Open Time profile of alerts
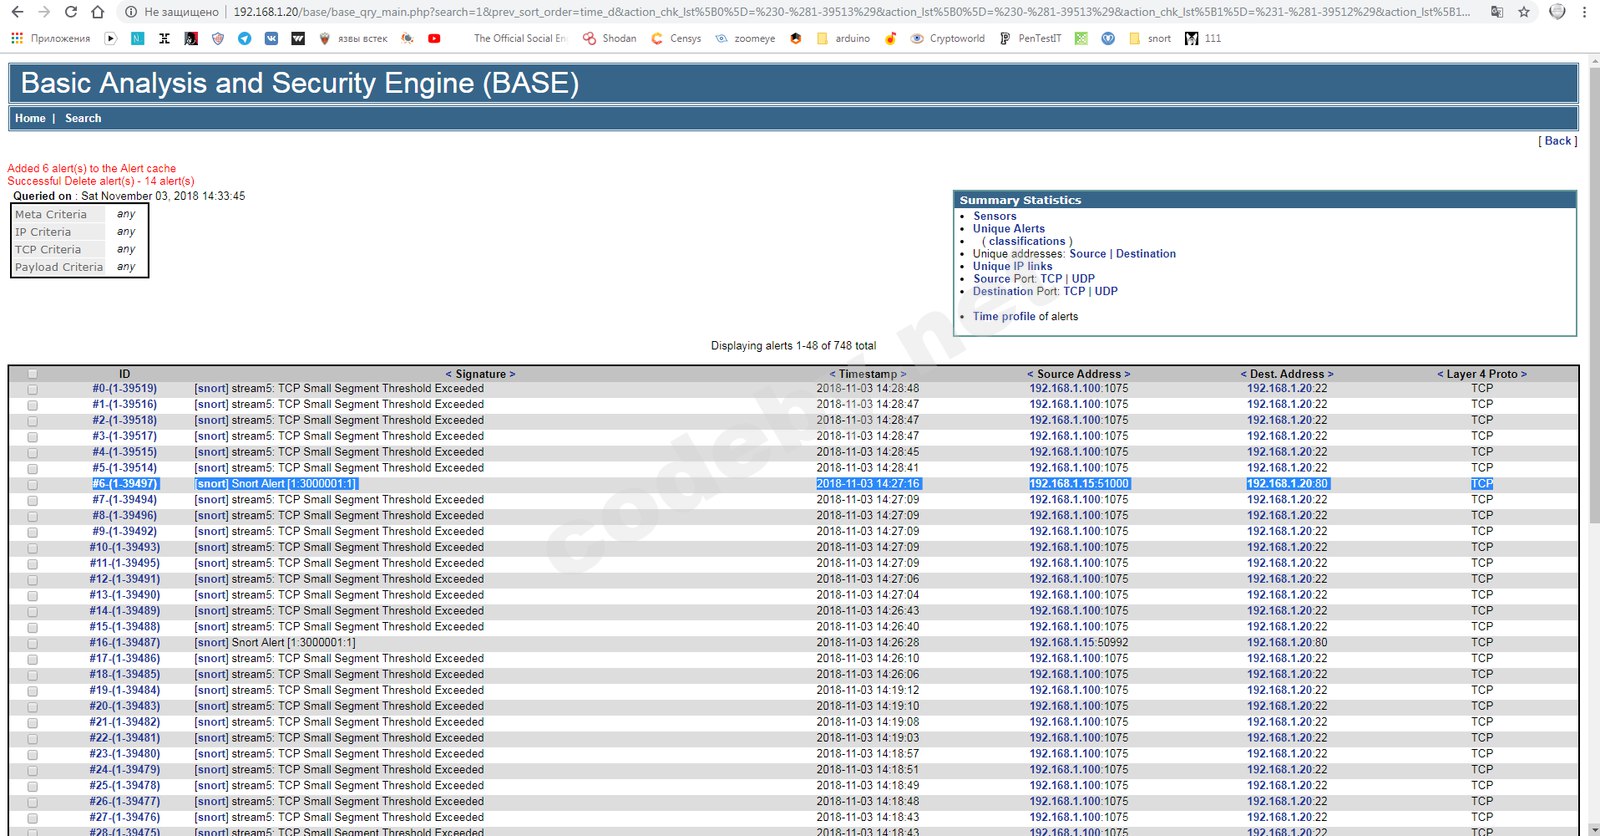 pos(1004,316)
